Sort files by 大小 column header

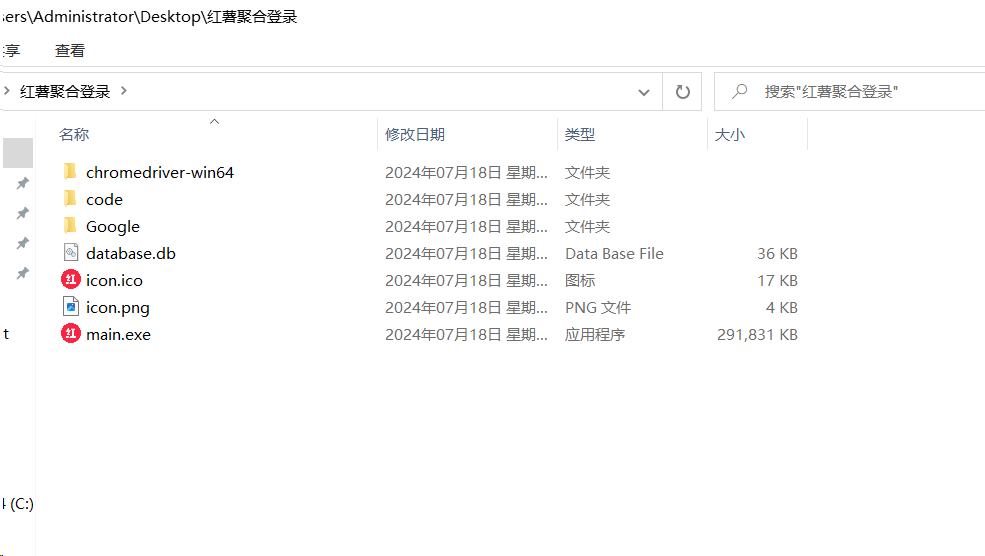click(x=729, y=134)
